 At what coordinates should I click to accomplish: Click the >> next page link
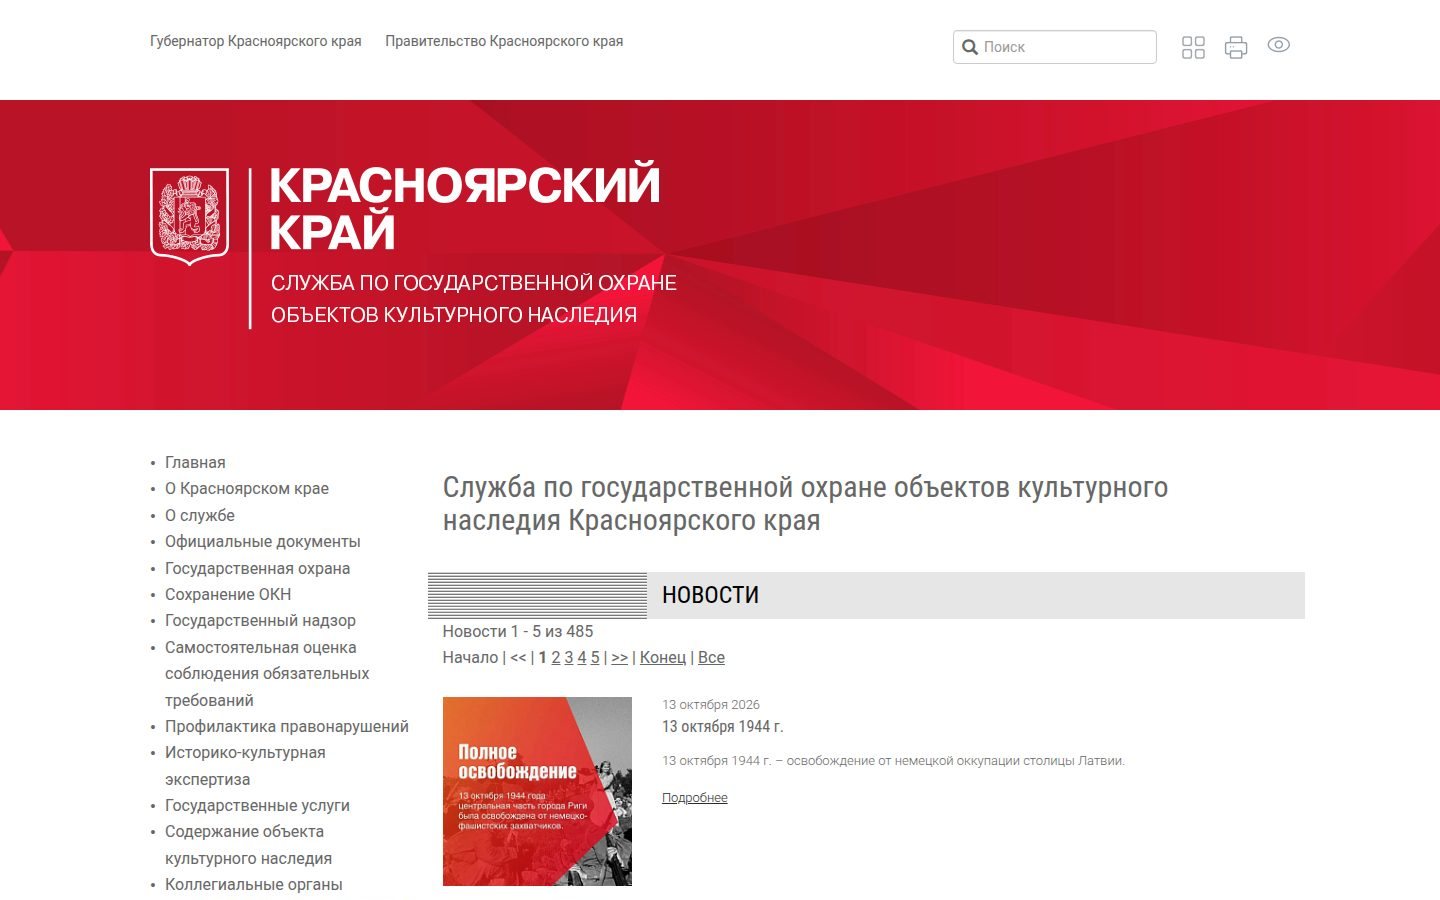pyautogui.click(x=620, y=657)
